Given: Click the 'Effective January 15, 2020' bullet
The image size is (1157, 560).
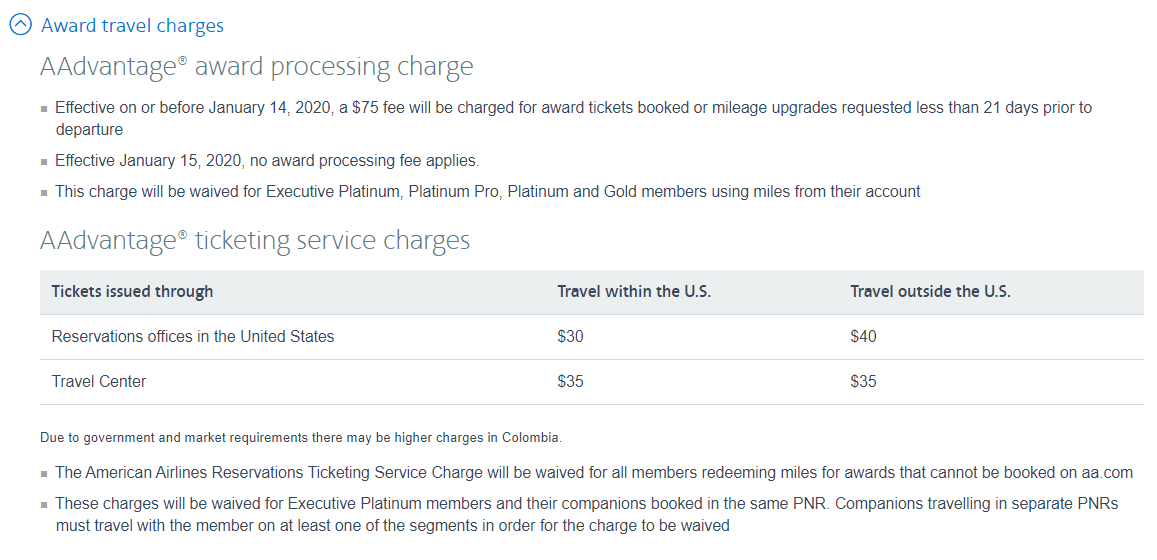Looking at the screenshot, I should [x=267, y=160].
